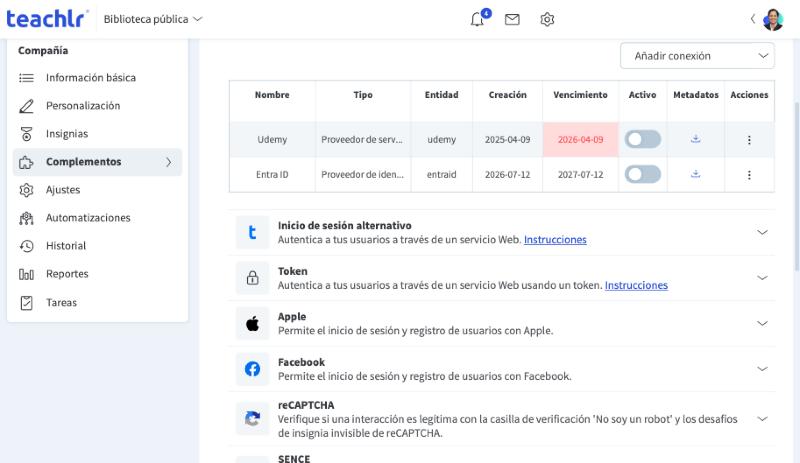800x463 pixels.
Task: Click the Vencimiento column header
Action: (580, 95)
